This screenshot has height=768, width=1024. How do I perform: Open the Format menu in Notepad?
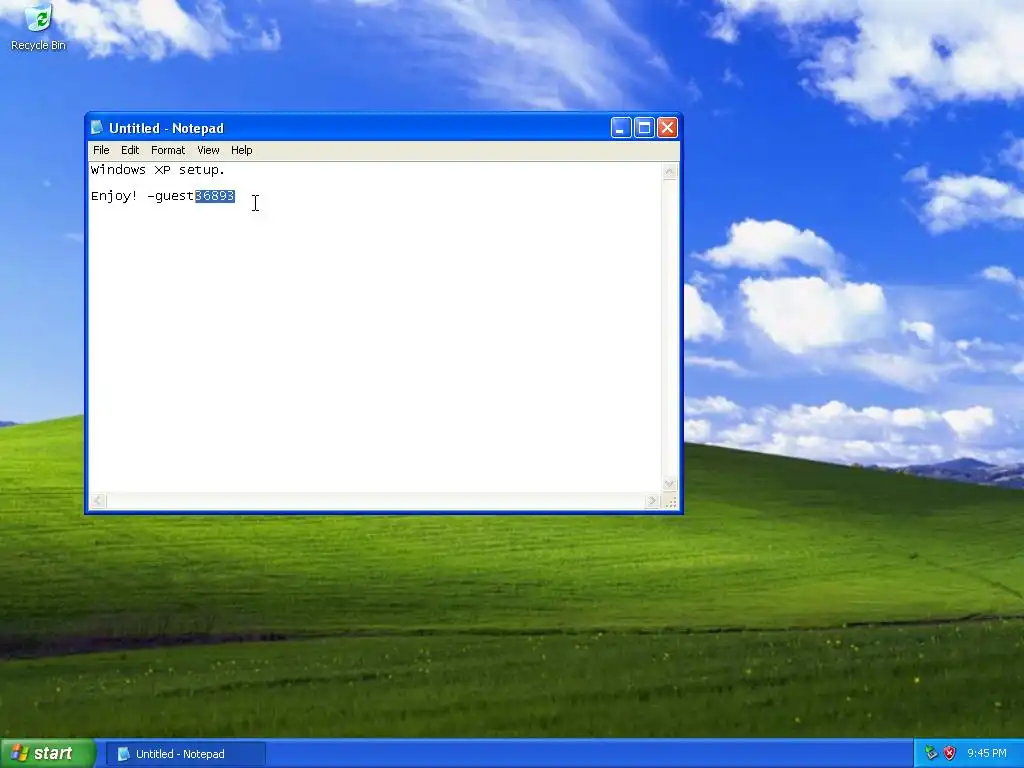pyautogui.click(x=168, y=150)
